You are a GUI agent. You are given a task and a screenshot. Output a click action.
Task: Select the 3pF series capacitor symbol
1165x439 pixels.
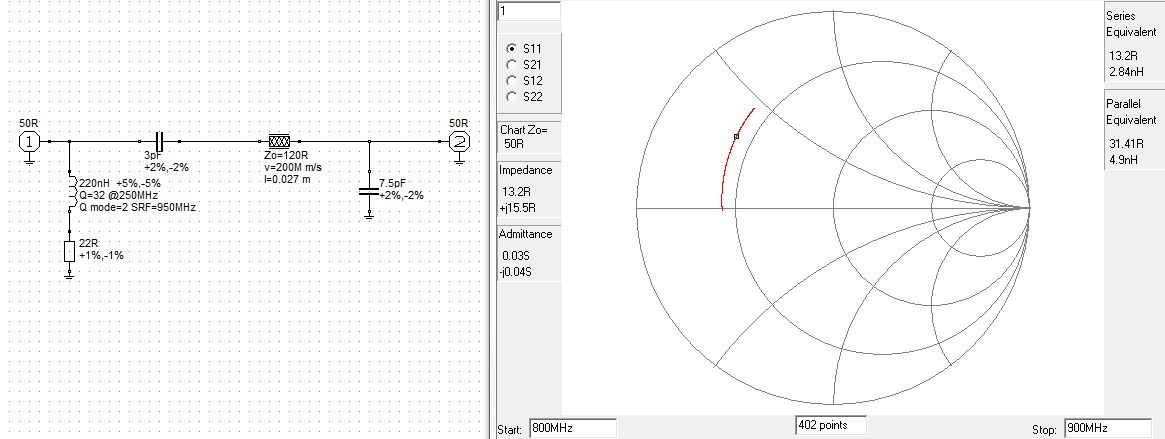point(159,140)
